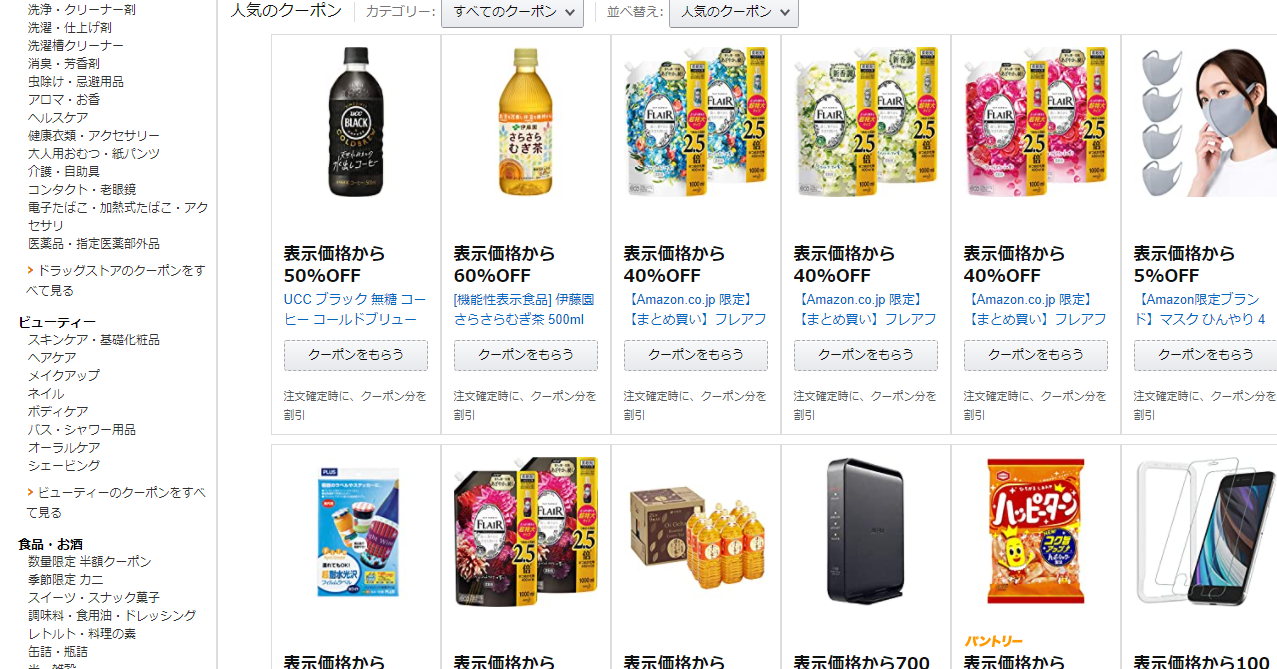Viewport: 1277px width, 669px height.
Task: Open the UCC ブラック 無糖 コーヒー product link
Action: pyautogui.click(x=355, y=309)
